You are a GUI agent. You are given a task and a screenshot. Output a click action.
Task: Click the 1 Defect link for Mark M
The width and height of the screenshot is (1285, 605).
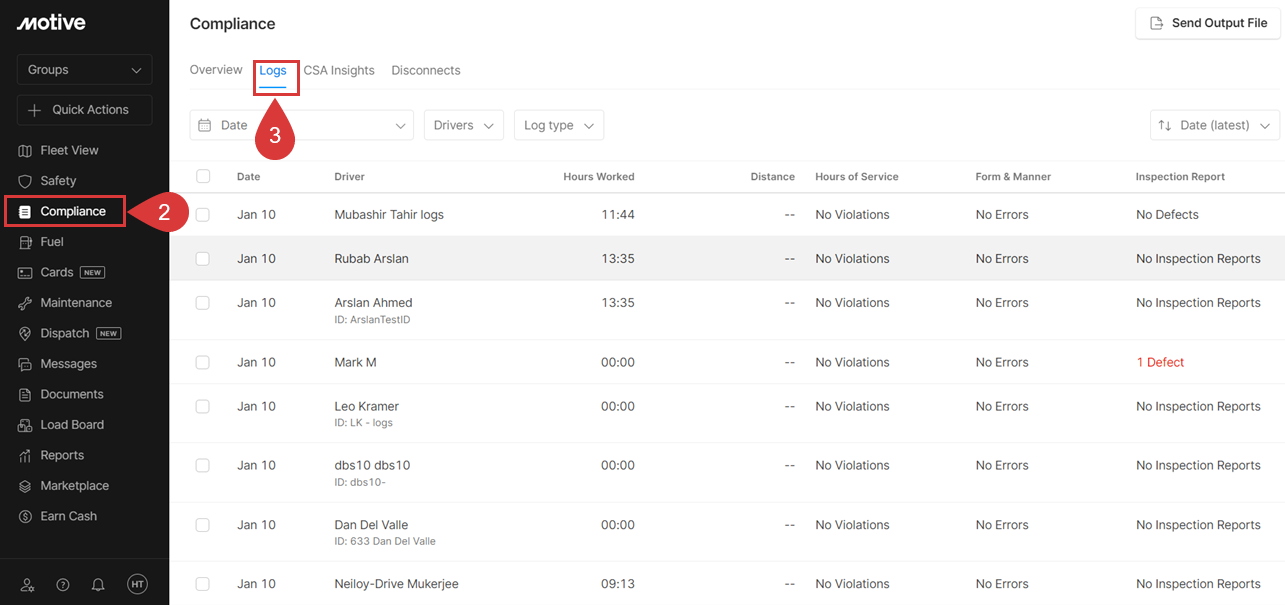pos(1160,362)
